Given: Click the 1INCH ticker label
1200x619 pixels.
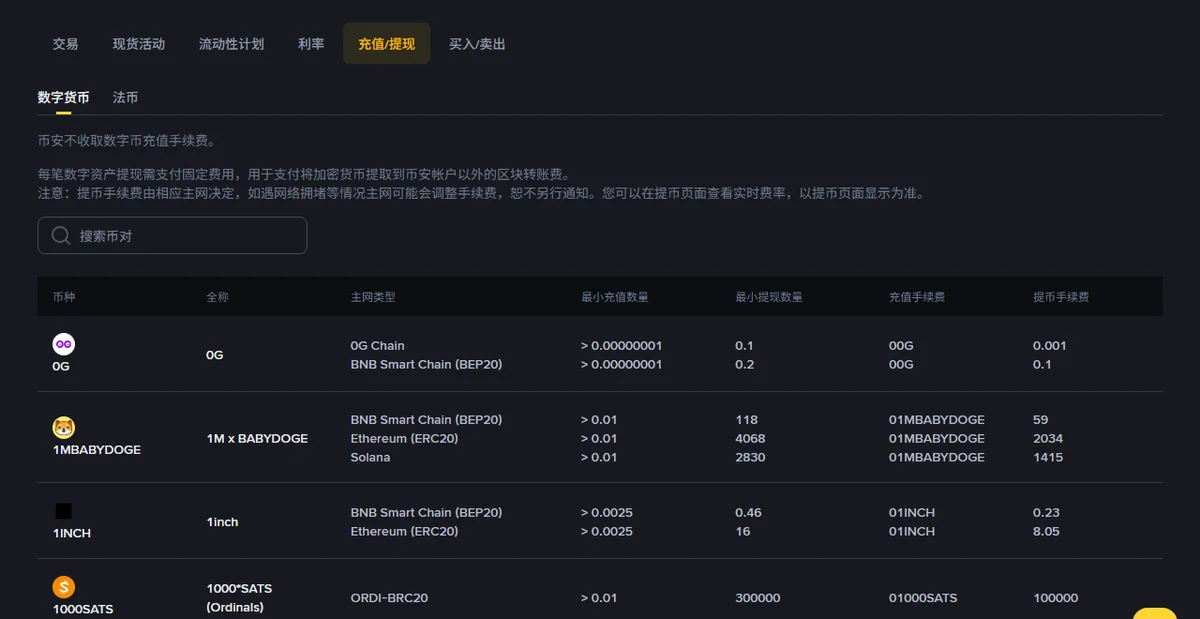Looking at the screenshot, I should pos(72,534).
